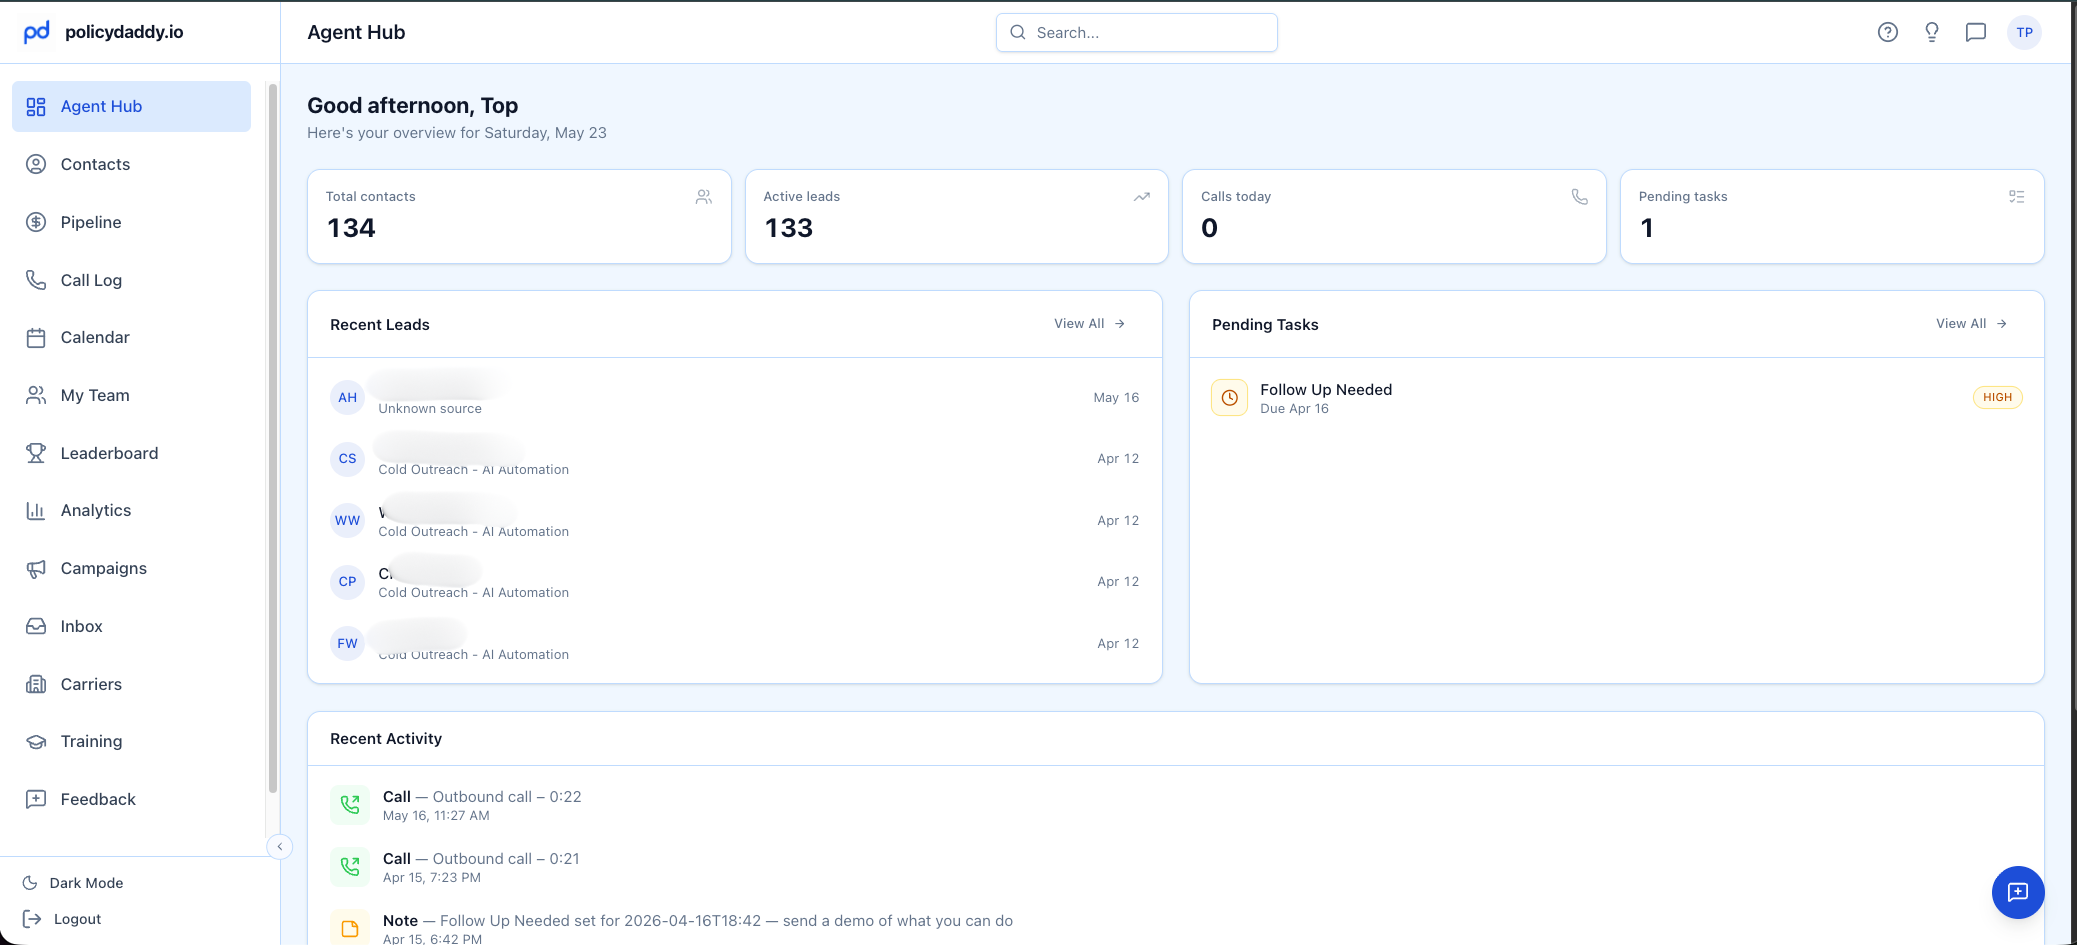This screenshot has height=945, width=2077.
Task: Open the Inbox menu item
Action: [x=131, y=626]
